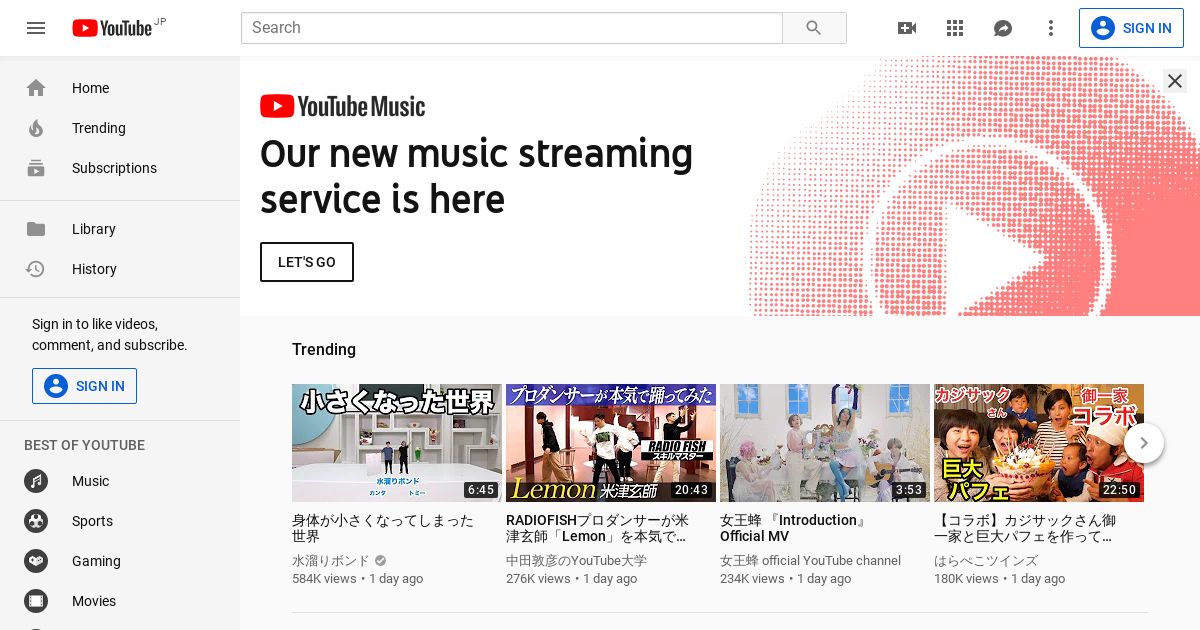Open the YouTube apps grid icon
This screenshot has width=1200, height=630.
pos(955,28)
